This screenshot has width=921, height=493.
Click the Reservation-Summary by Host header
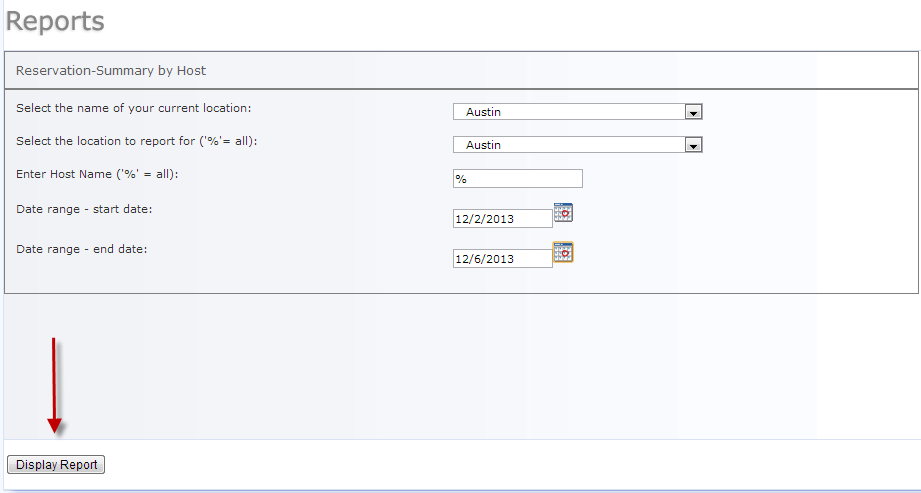[x=111, y=71]
